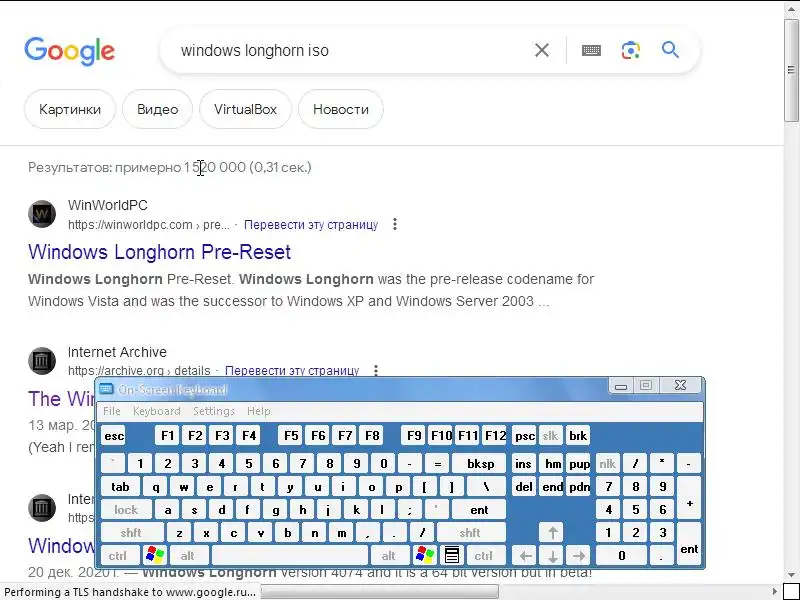
Task: Click the psc key on the on-screen keyboard
Action: pyautogui.click(x=524, y=436)
